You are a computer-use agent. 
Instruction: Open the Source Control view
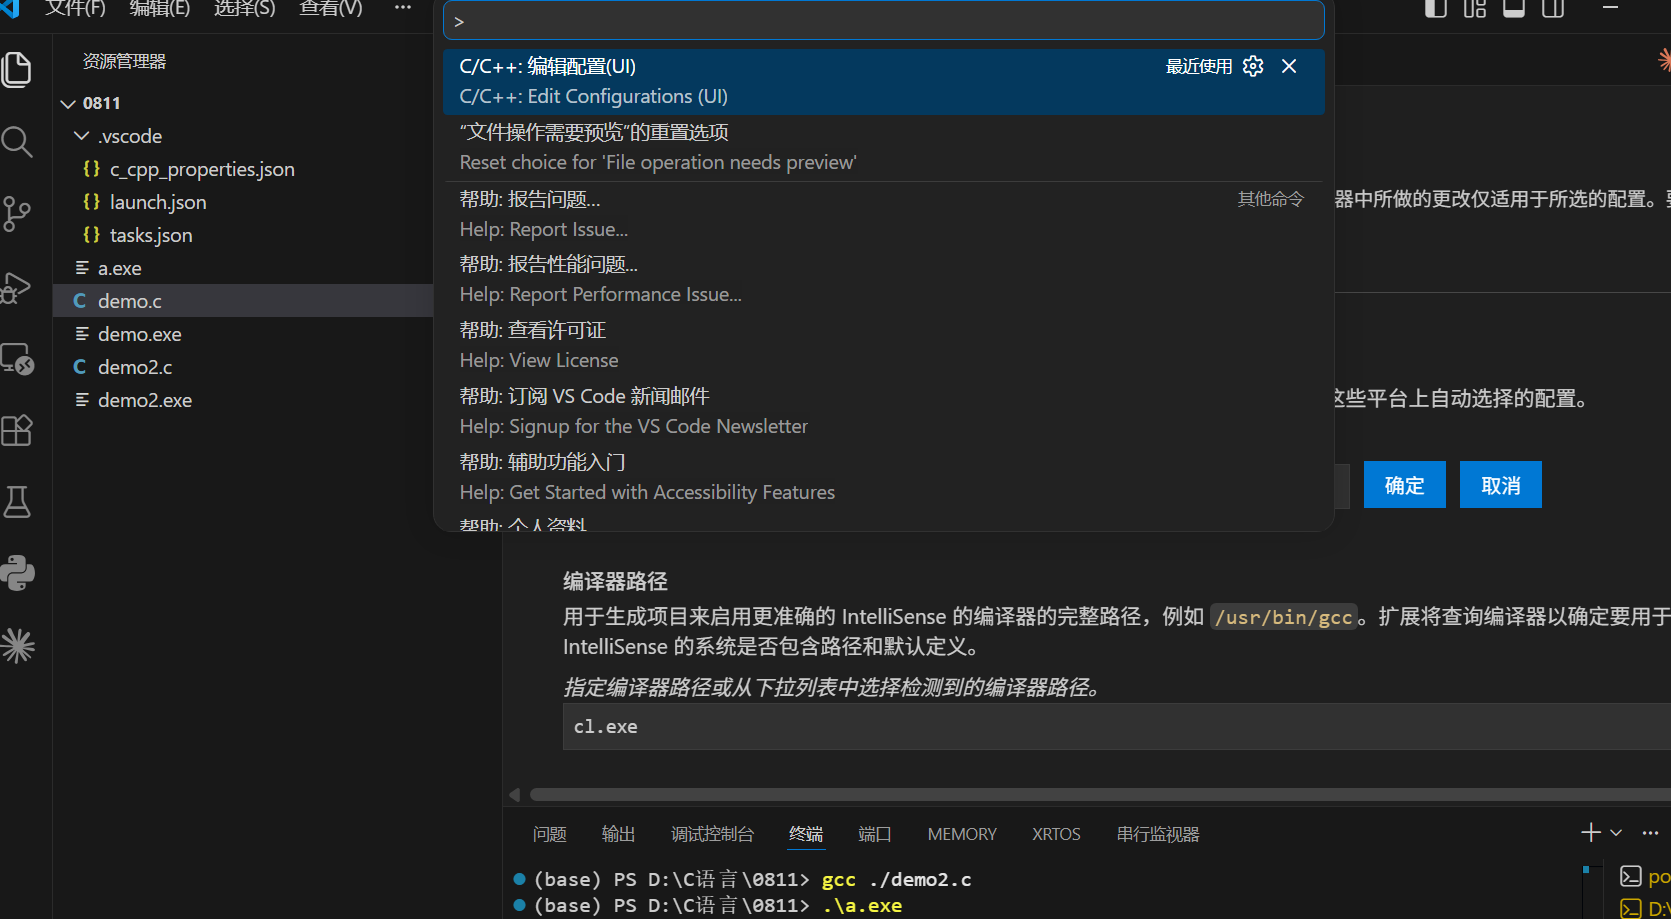[x=17, y=214]
